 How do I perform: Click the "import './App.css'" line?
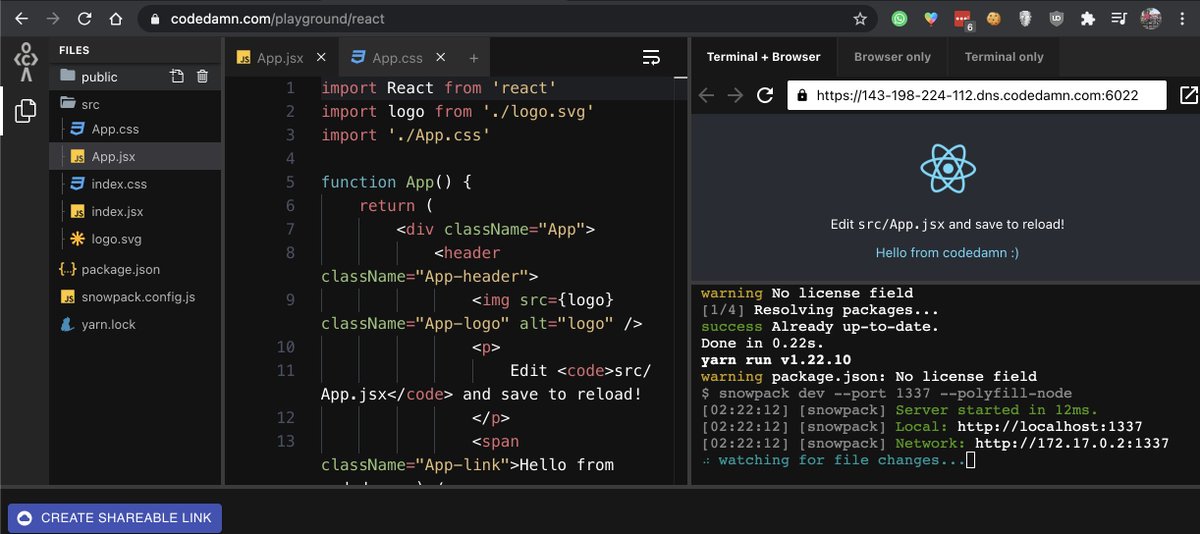(405, 135)
